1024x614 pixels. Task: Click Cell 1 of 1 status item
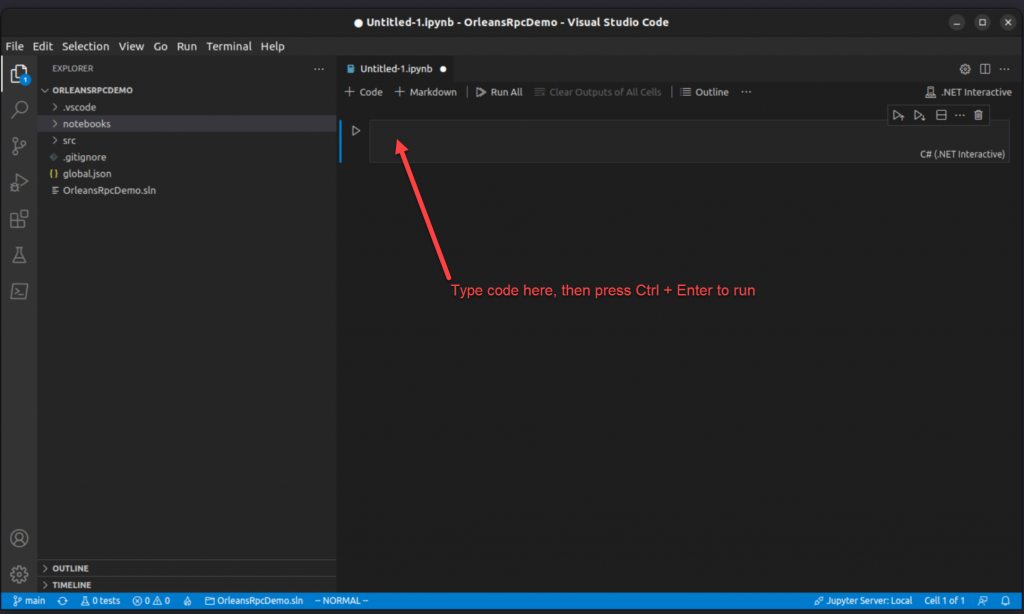click(944, 601)
